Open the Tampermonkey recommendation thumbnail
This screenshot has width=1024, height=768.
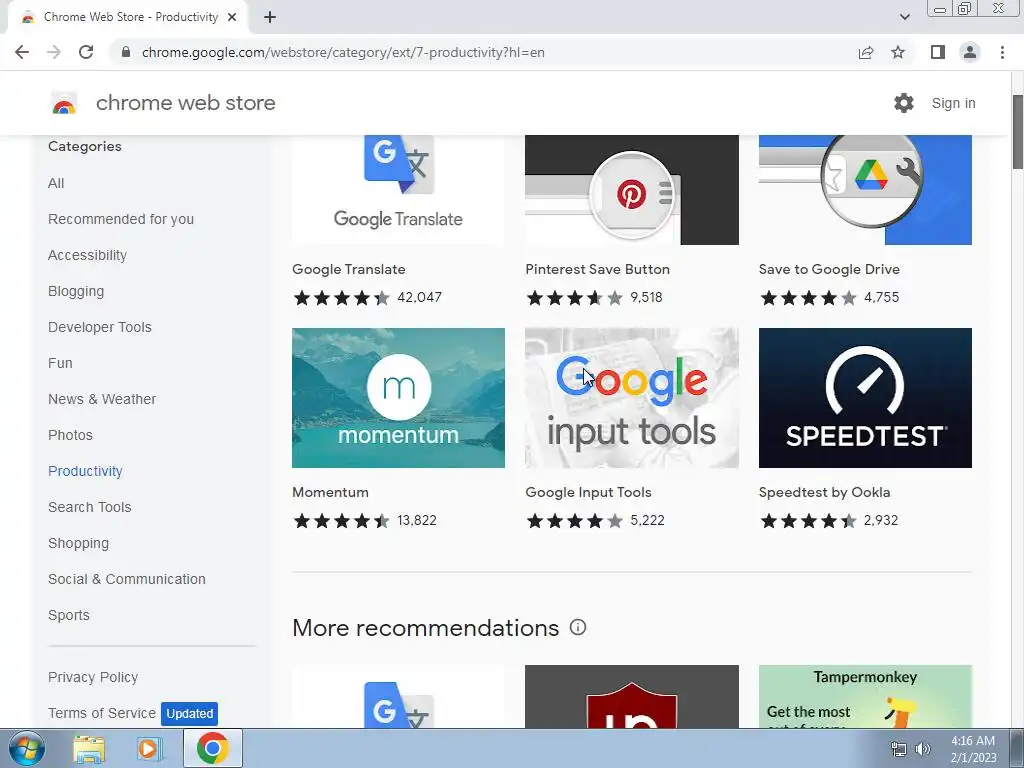point(865,696)
